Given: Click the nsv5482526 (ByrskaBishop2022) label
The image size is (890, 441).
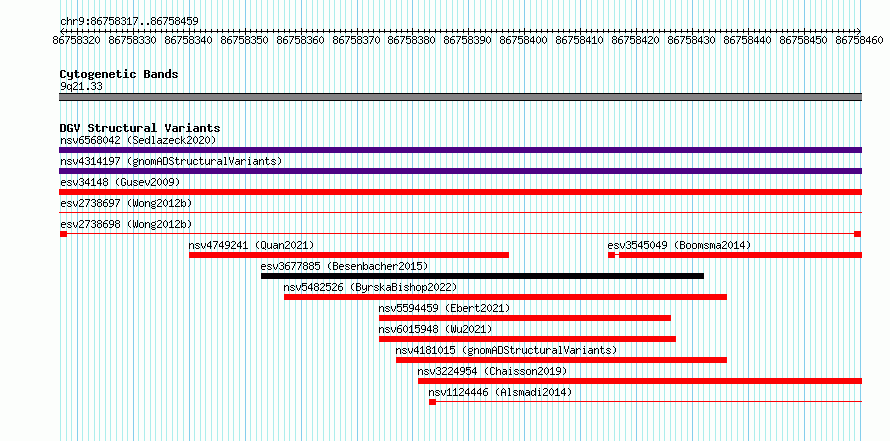Looking at the screenshot, I should [x=370, y=287].
